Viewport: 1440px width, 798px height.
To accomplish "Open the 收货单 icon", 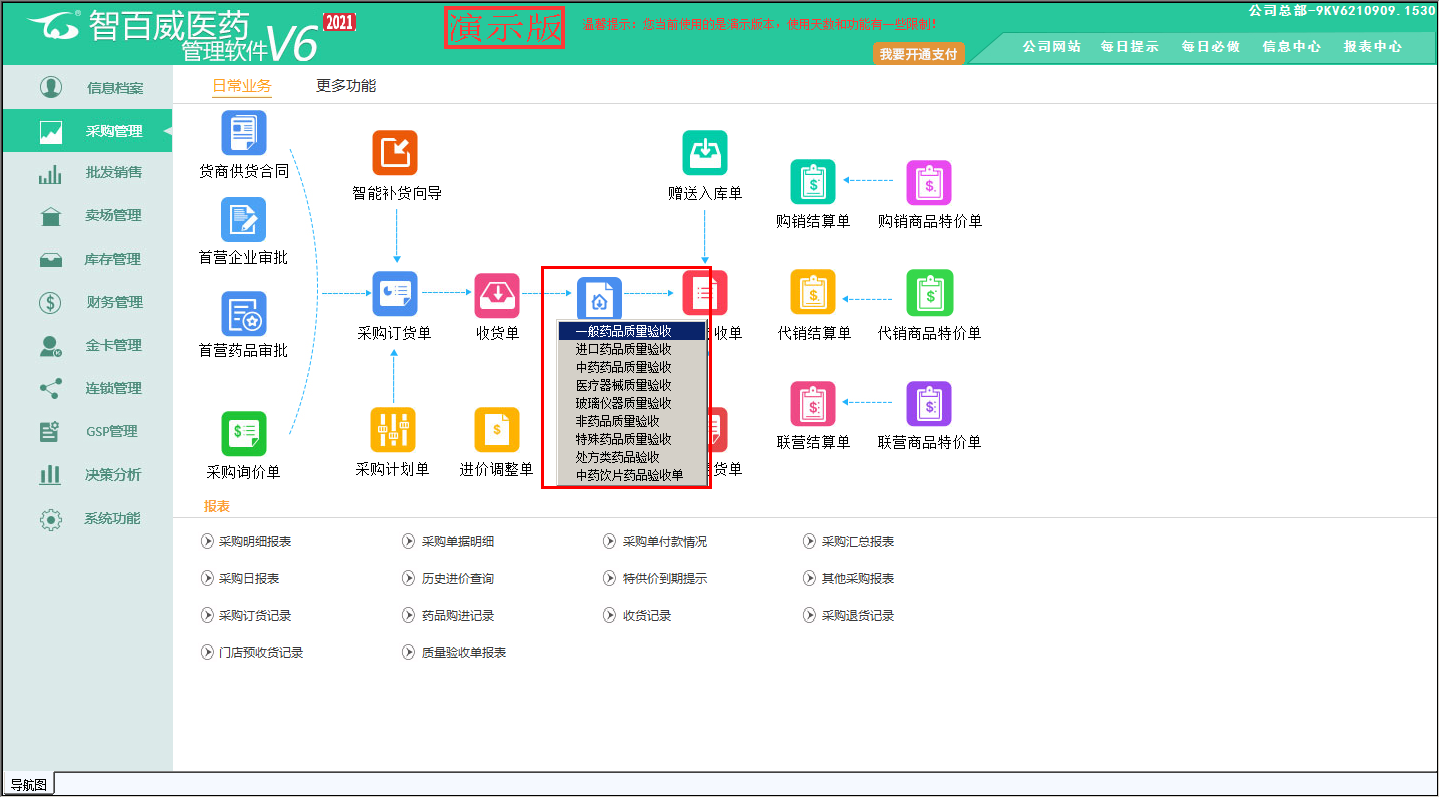I will [x=497, y=294].
